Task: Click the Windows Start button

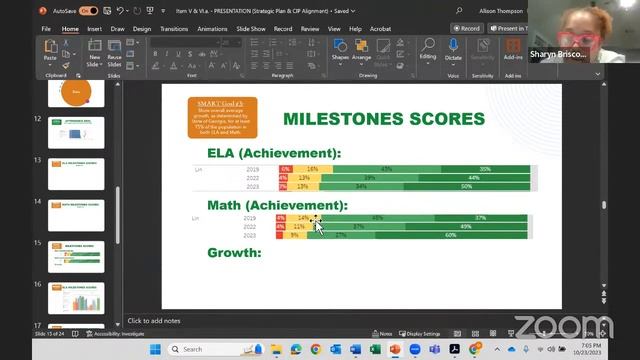Action: (x=155, y=349)
